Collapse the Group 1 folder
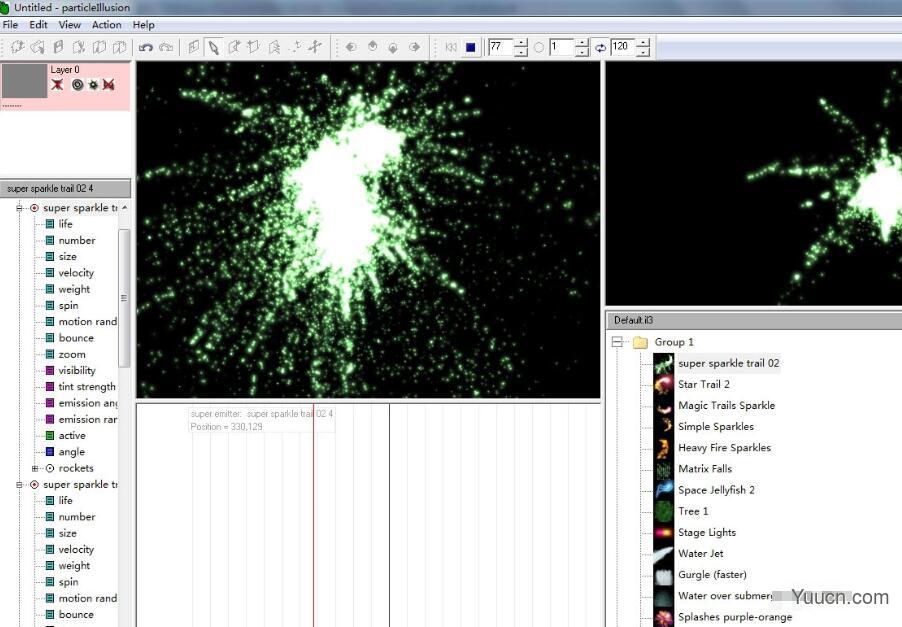This screenshot has width=902, height=627. pos(619,341)
